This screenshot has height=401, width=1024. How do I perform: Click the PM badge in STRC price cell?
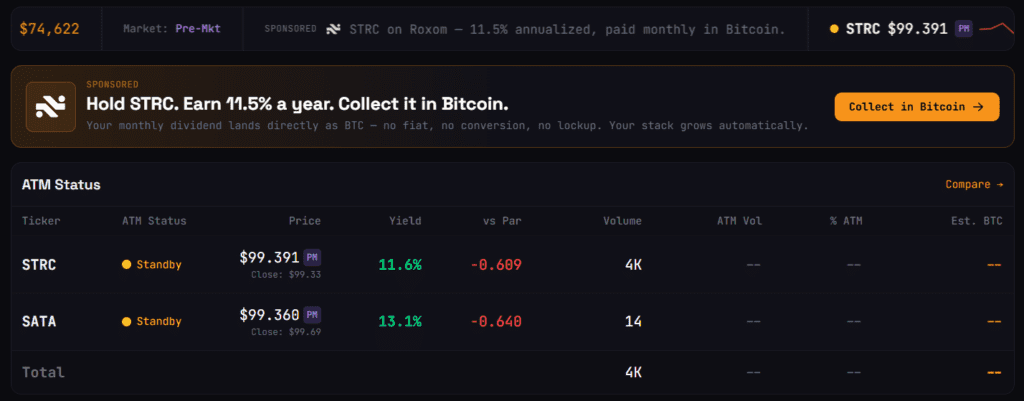pyautogui.click(x=312, y=257)
